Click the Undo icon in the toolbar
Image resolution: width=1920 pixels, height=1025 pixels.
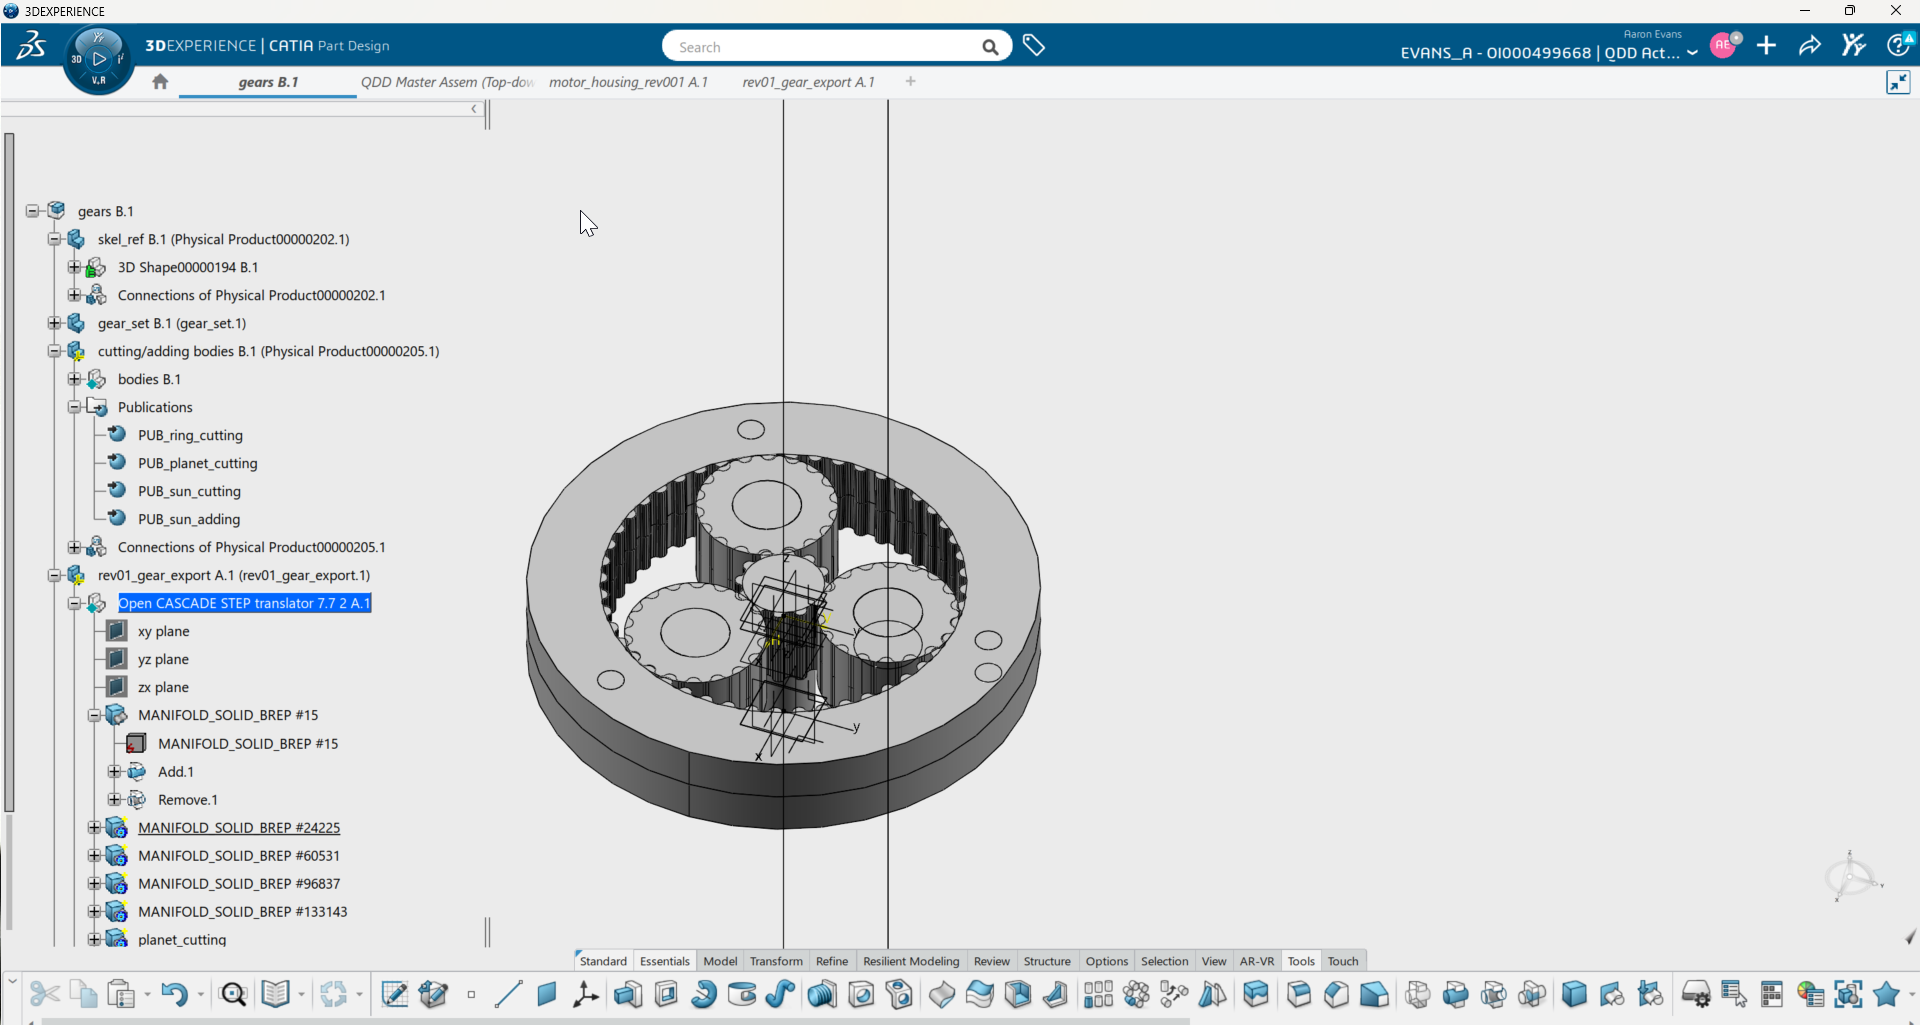pos(174,994)
